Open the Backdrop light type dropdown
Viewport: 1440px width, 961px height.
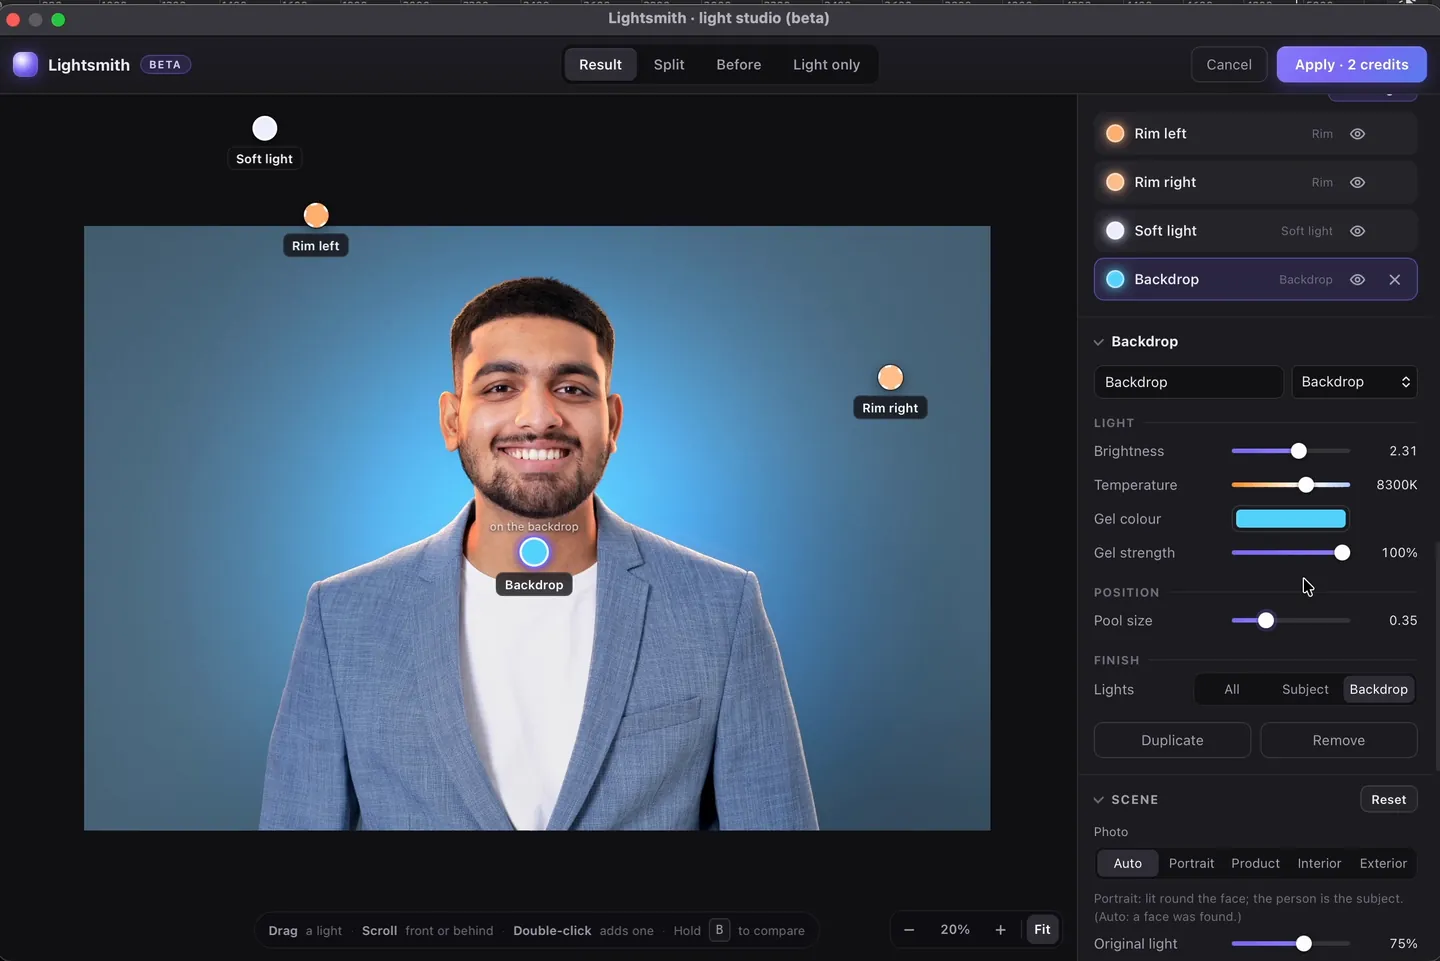click(1354, 382)
